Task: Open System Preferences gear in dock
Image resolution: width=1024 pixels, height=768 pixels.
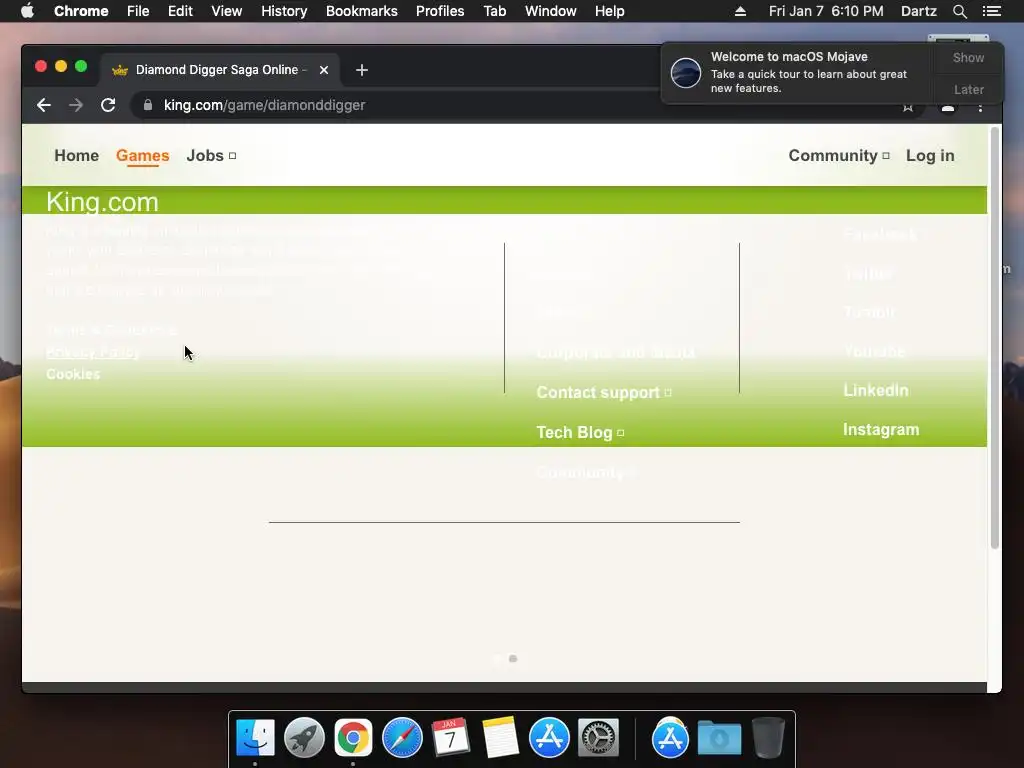Action: click(598, 738)
